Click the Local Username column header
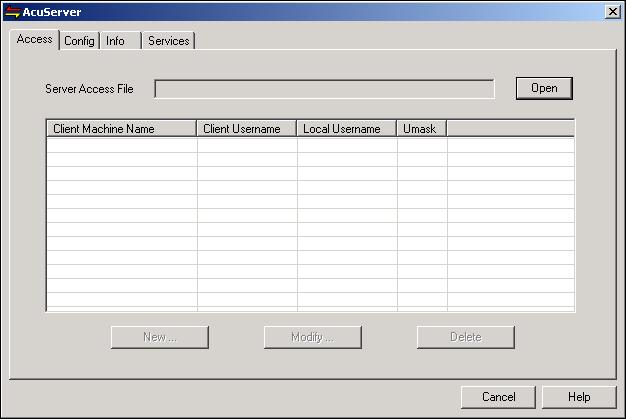The width and height of the screenshot is (626, 419). [346, 129]
